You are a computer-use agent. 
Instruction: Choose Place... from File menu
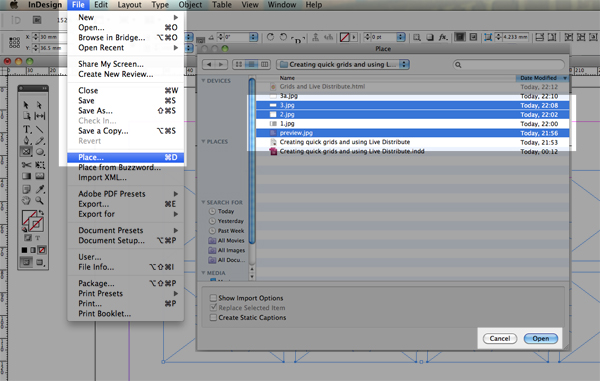click(x=126, y=157)
